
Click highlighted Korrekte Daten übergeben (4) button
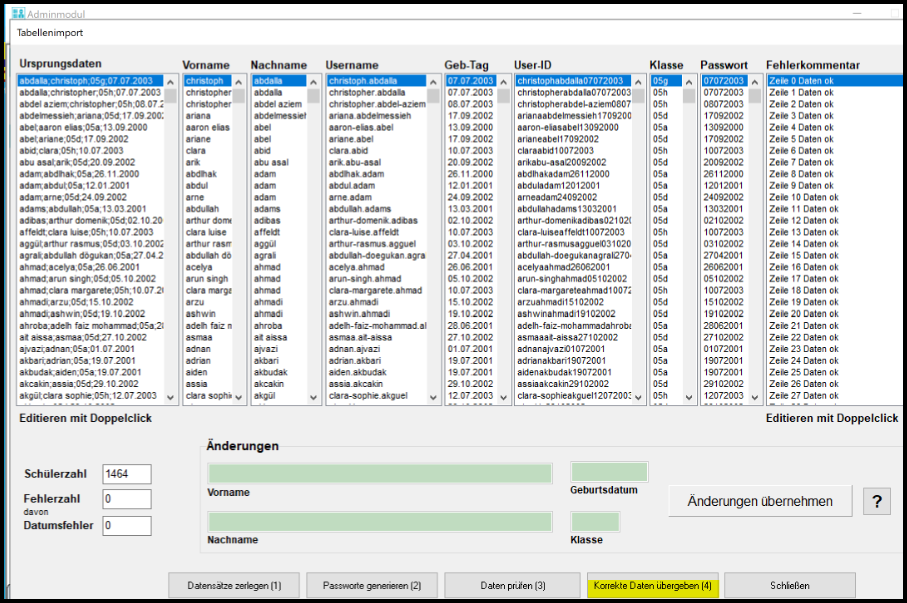coord(652,585)
